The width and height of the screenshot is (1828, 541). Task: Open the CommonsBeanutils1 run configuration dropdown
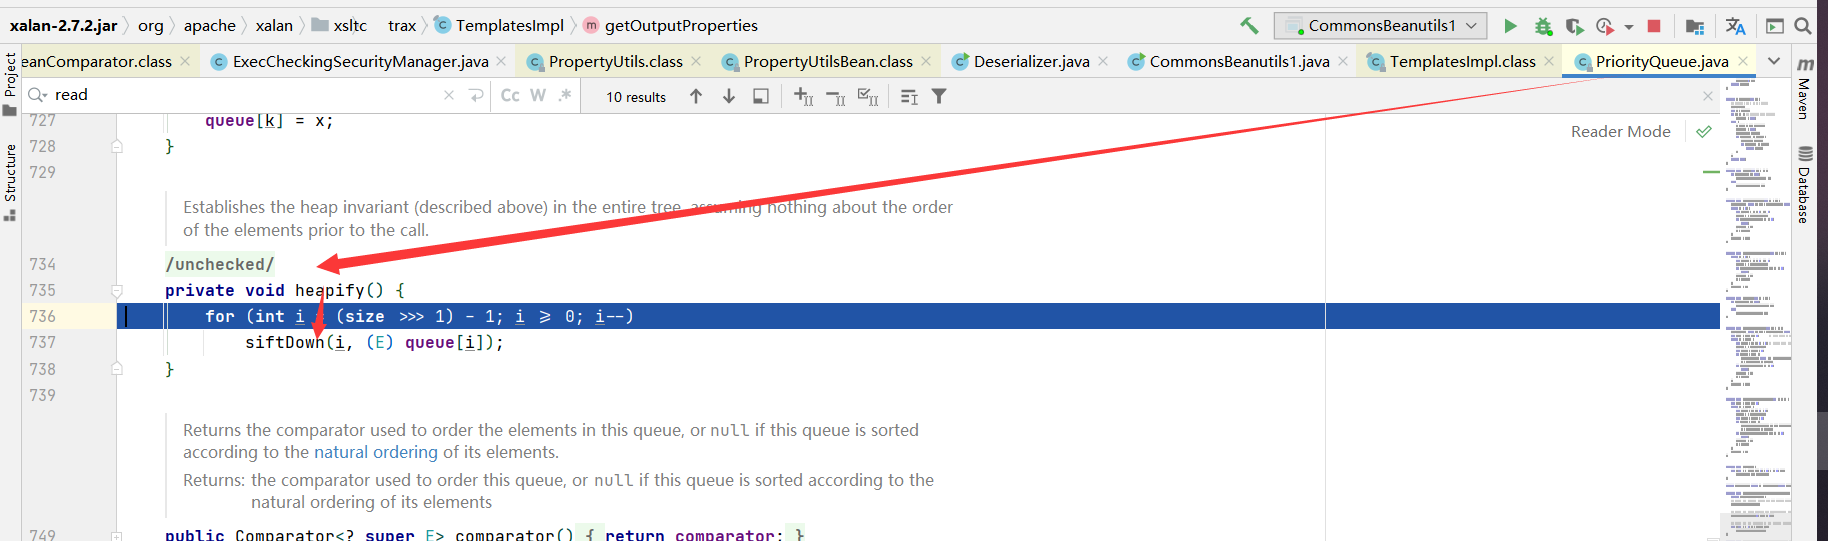click(x=1380, y=26)
